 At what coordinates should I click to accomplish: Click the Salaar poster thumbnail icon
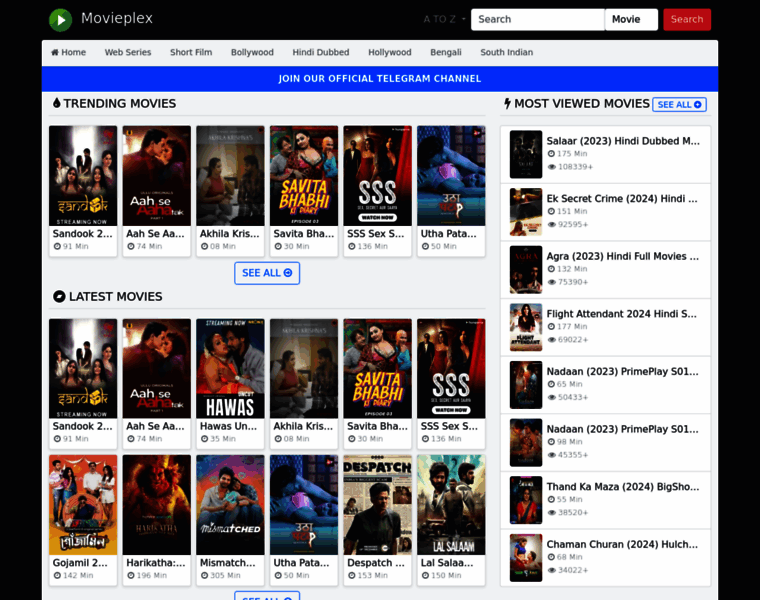coord(526,154)
